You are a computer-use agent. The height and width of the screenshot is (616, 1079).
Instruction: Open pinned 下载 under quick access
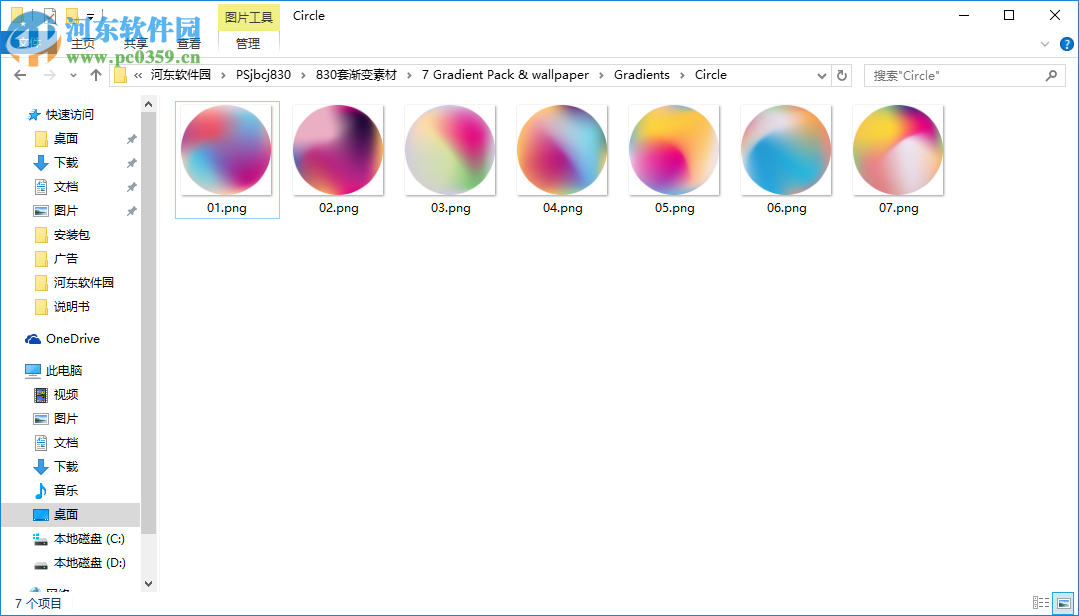[x=66, y=162]
